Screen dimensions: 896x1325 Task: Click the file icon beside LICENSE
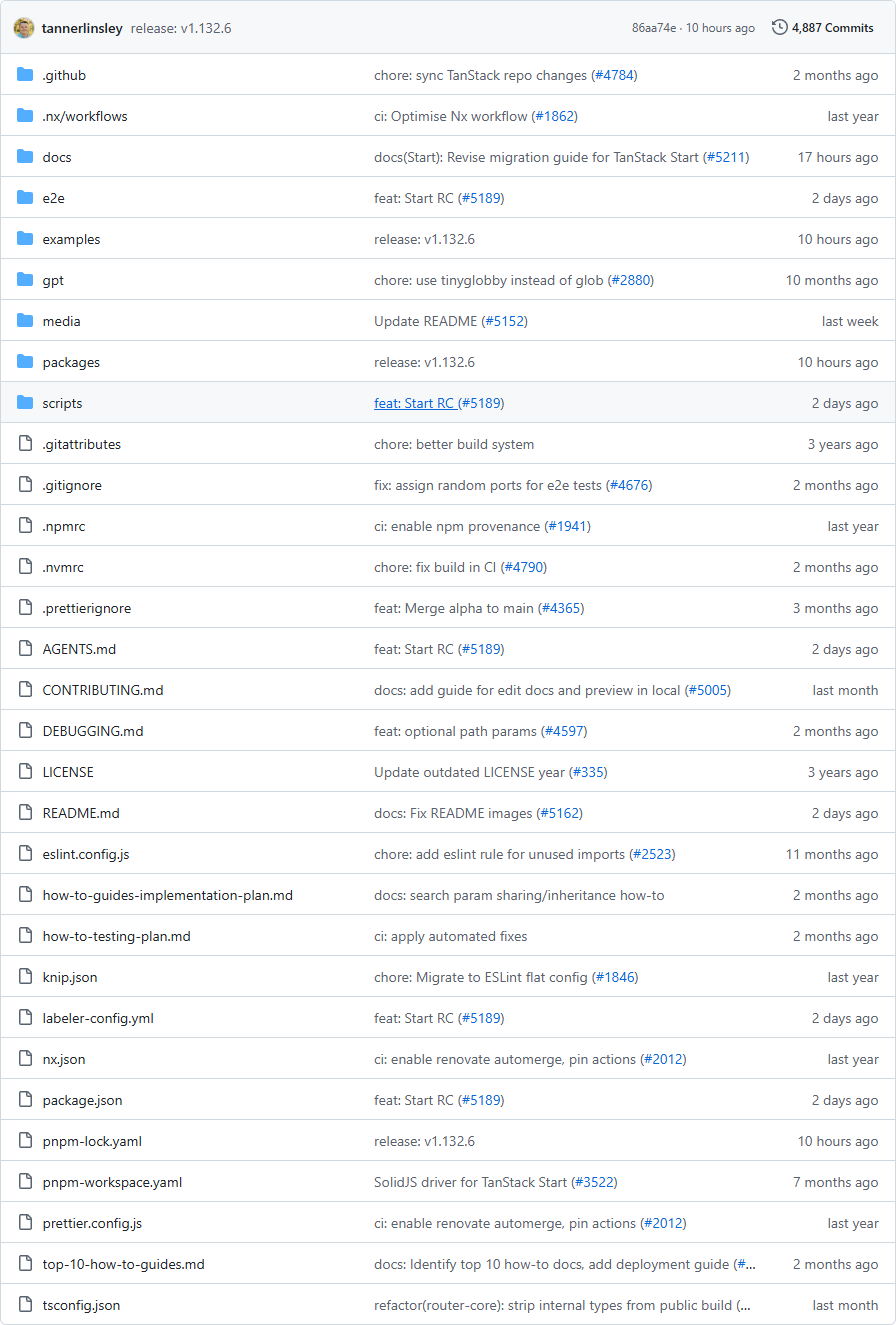pyautogui.click(x=25, y=772)
